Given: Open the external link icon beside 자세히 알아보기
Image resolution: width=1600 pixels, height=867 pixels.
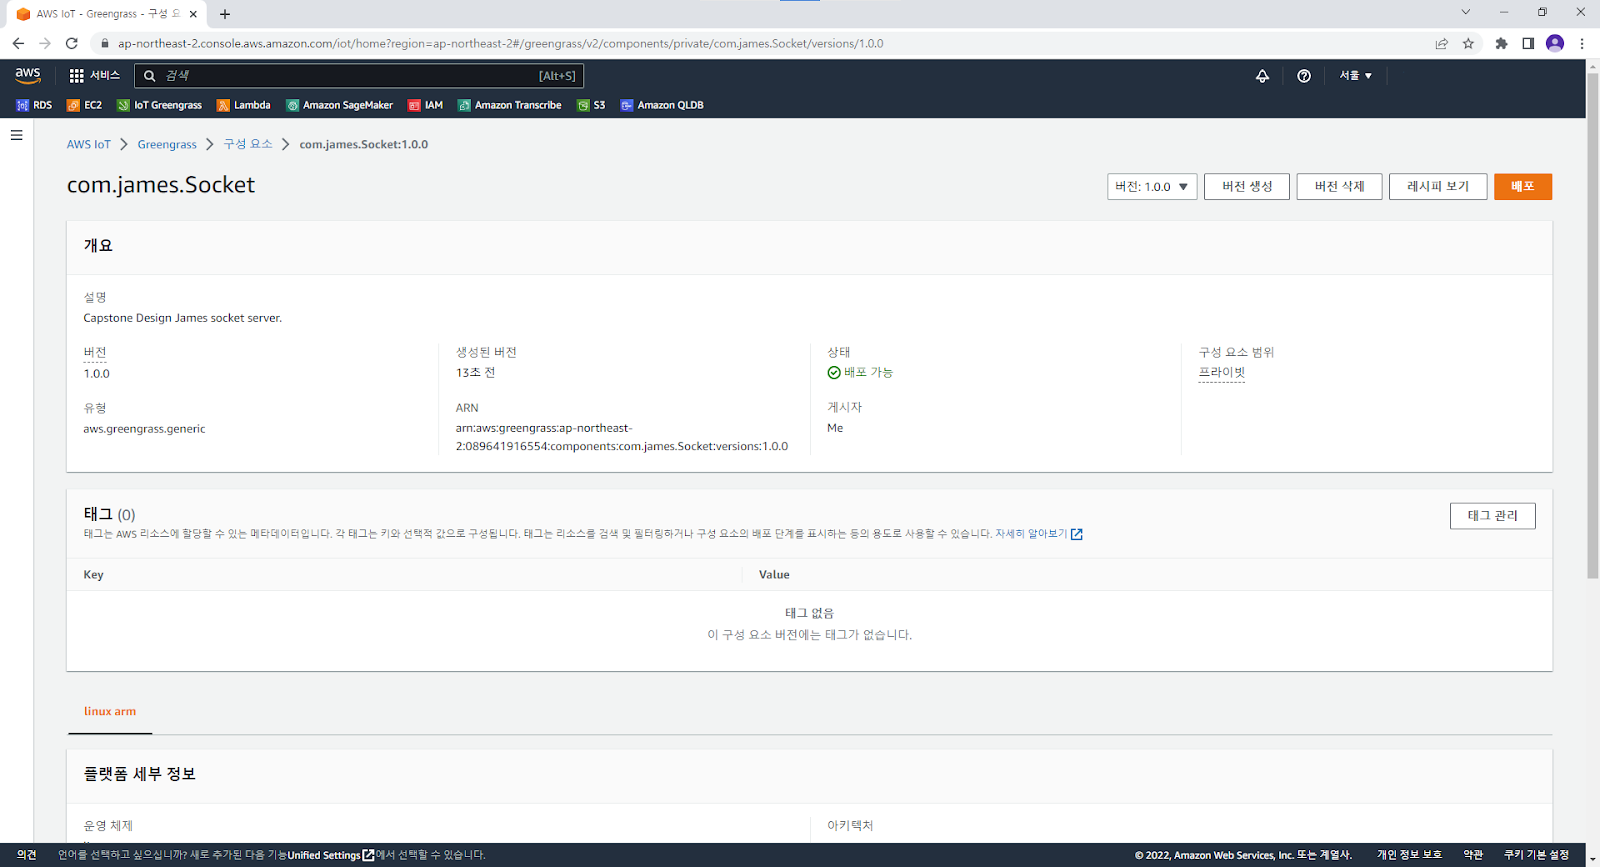Looking at the screenshot, I should point(1077,534).
